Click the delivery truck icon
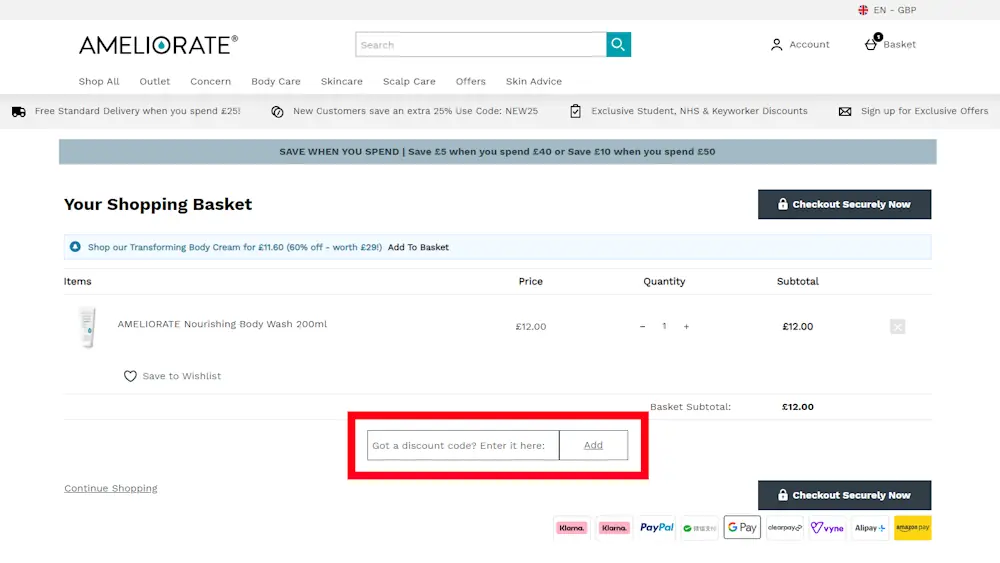1000x563 pixels. (19, 112)
